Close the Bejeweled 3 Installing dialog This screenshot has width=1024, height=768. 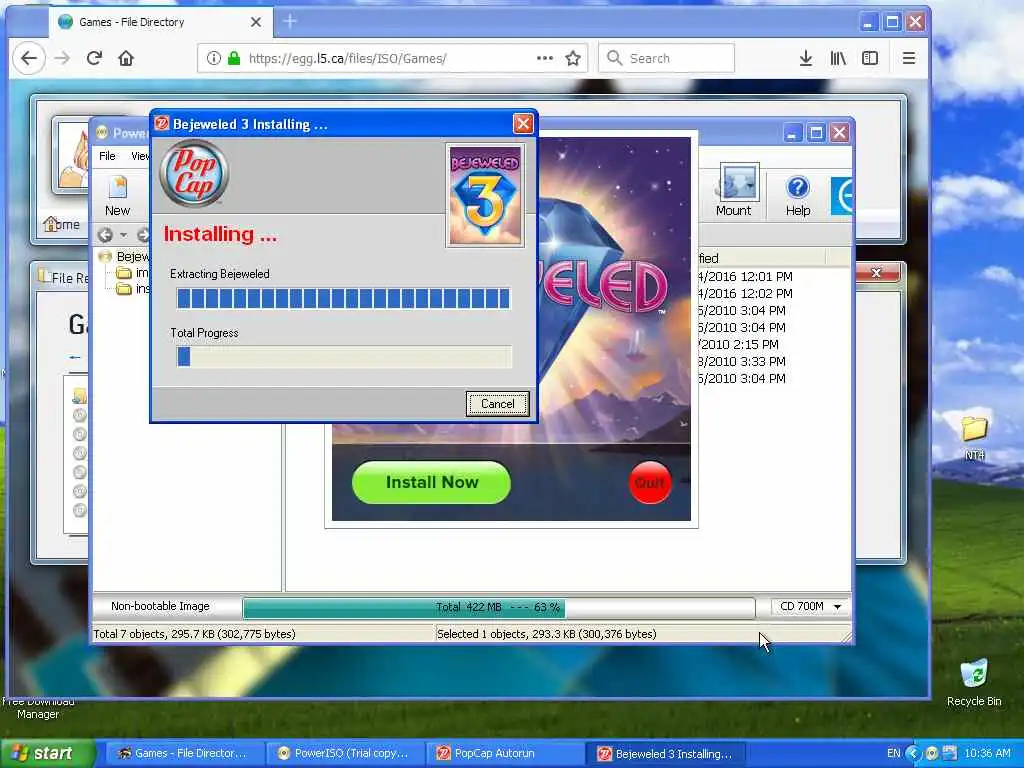(522, 123)
